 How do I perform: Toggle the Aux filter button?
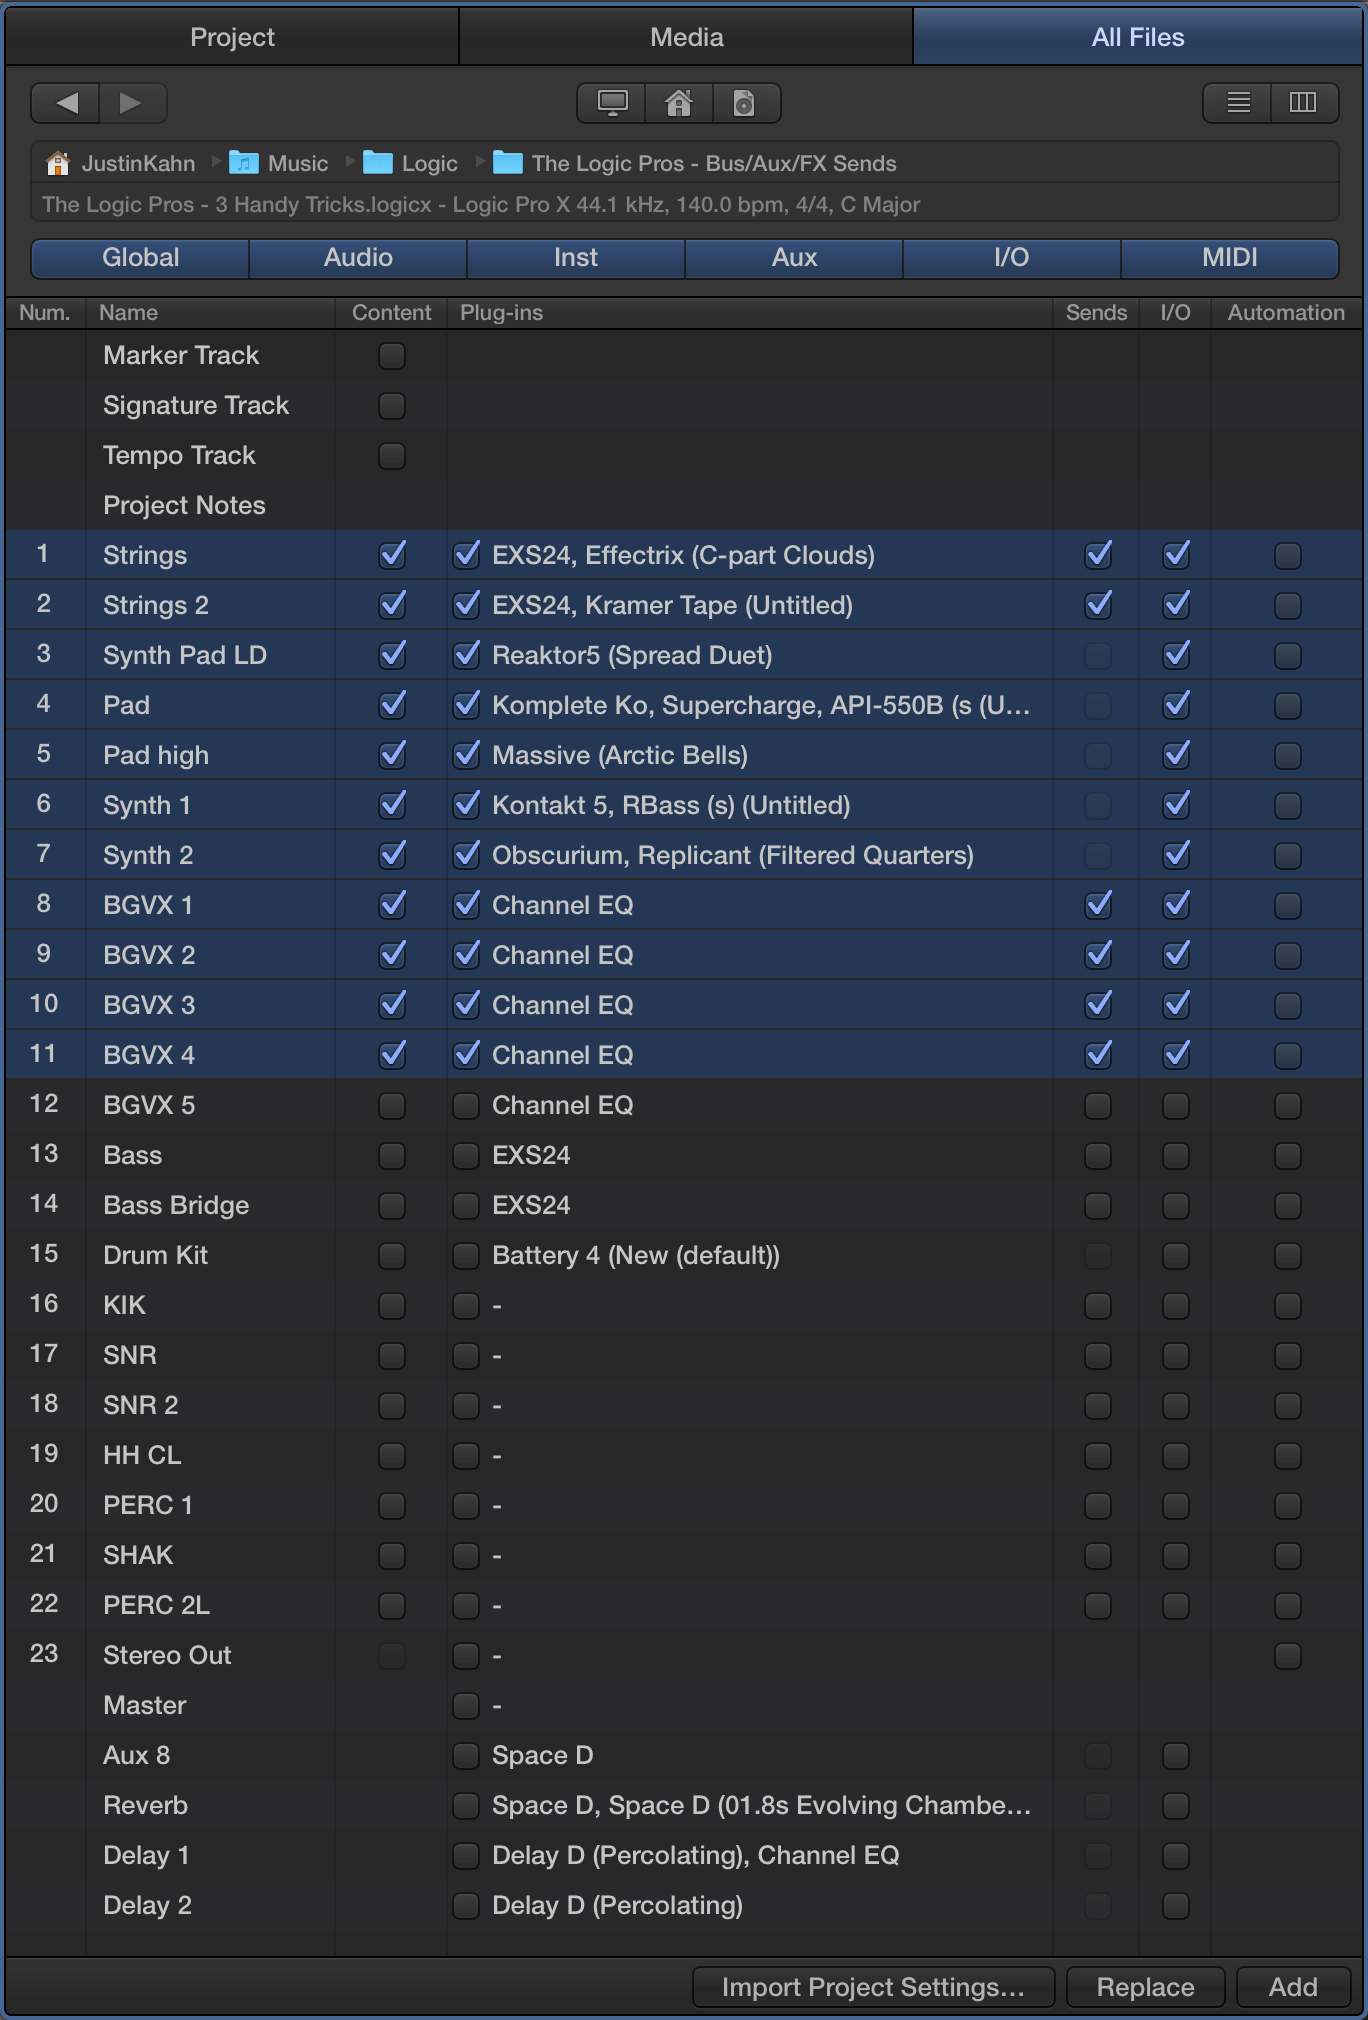(x=794, y=258)
